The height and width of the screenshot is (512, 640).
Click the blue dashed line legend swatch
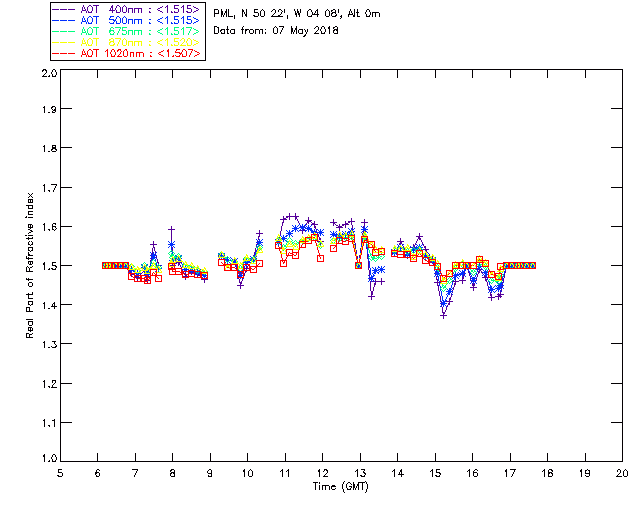coord(64,20)
